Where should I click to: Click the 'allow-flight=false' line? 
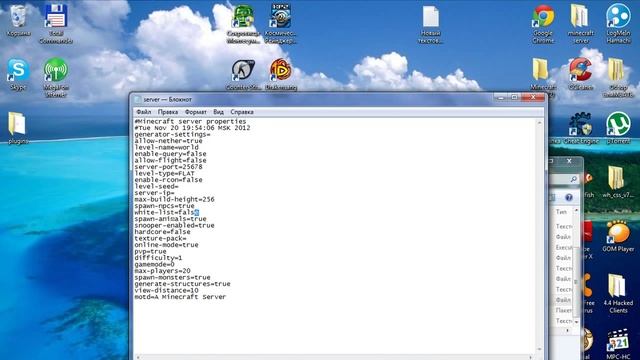[171, 160]
